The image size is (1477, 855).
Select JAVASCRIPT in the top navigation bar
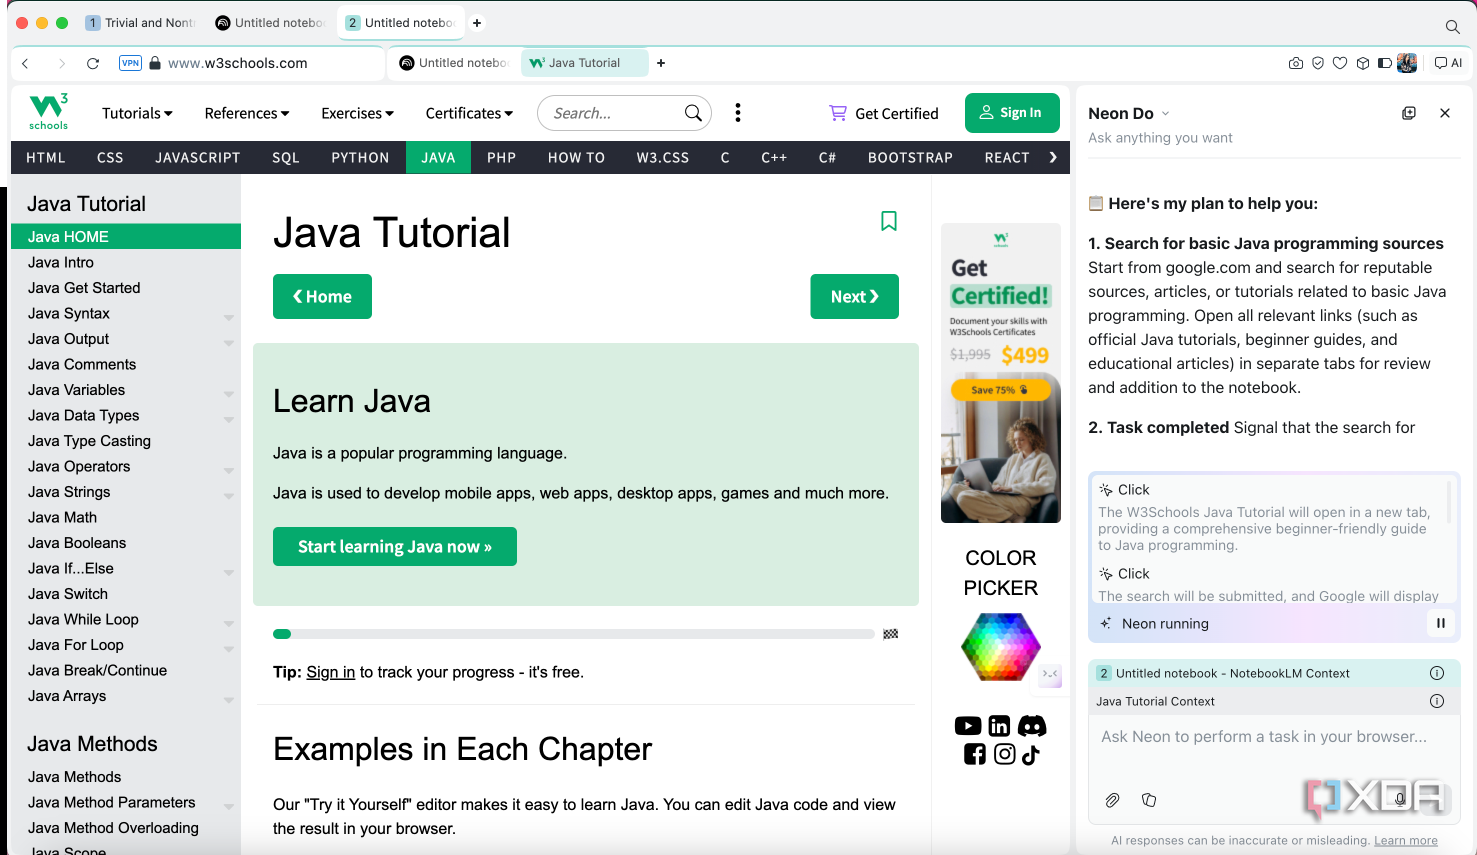point(198,157)
